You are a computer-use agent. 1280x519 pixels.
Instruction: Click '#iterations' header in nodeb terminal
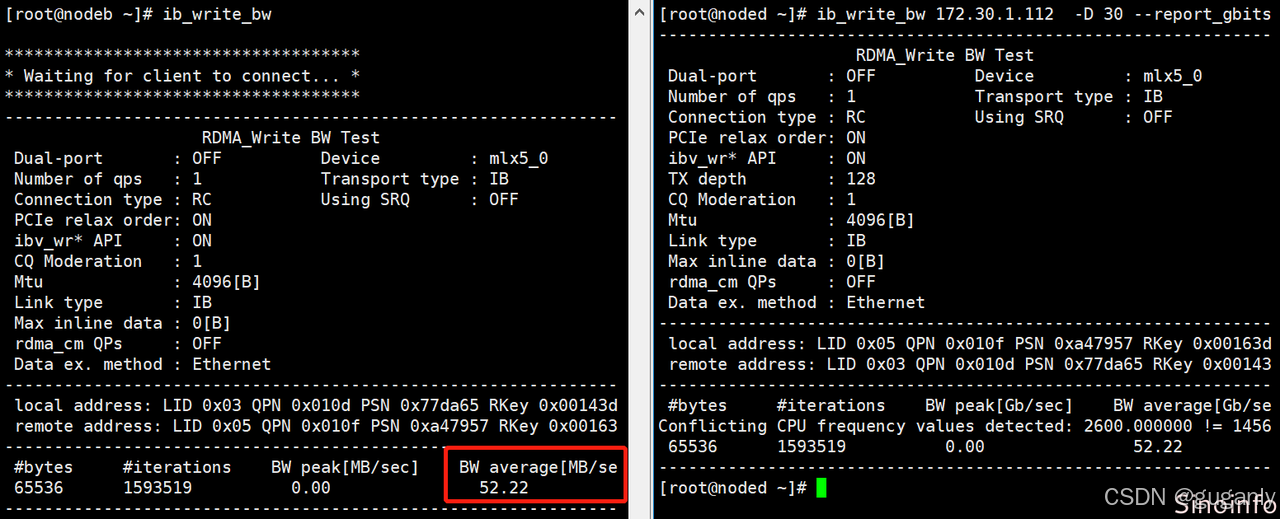[177, 467]
